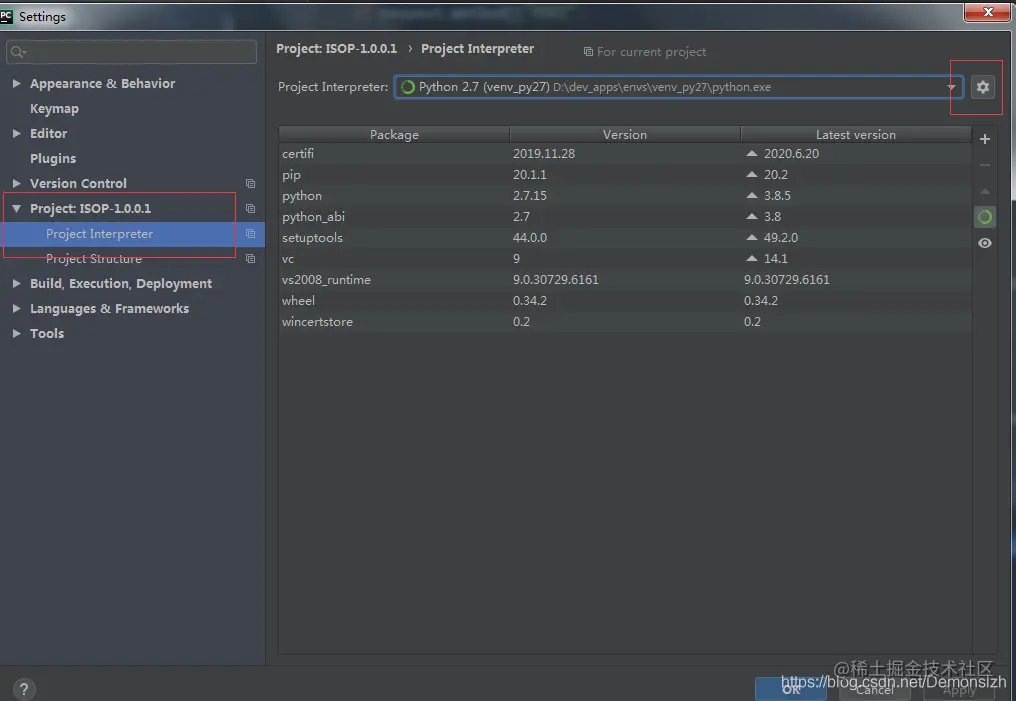The width and height of the screenshot is (1016, 701).
Task: Click the install package plus icon
Action: tap(985, 139)
